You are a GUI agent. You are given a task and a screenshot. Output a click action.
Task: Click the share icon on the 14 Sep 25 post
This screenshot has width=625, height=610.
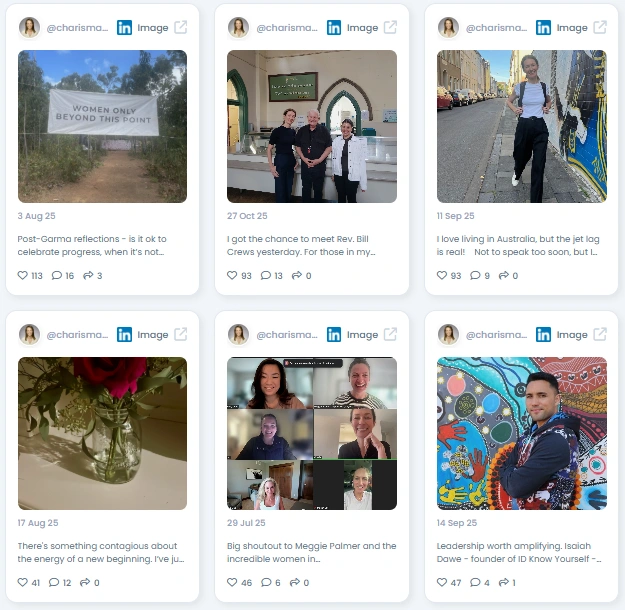point(504,582)
